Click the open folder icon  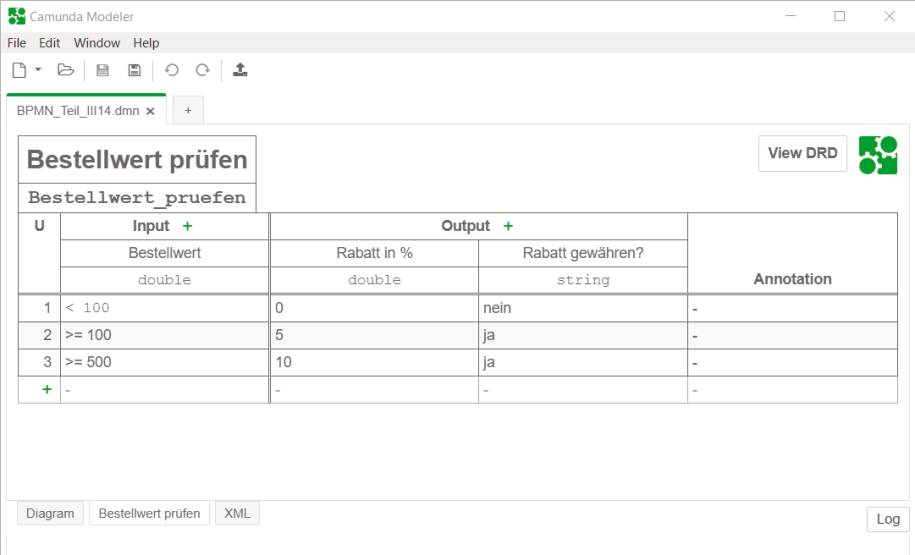(65, 70)
